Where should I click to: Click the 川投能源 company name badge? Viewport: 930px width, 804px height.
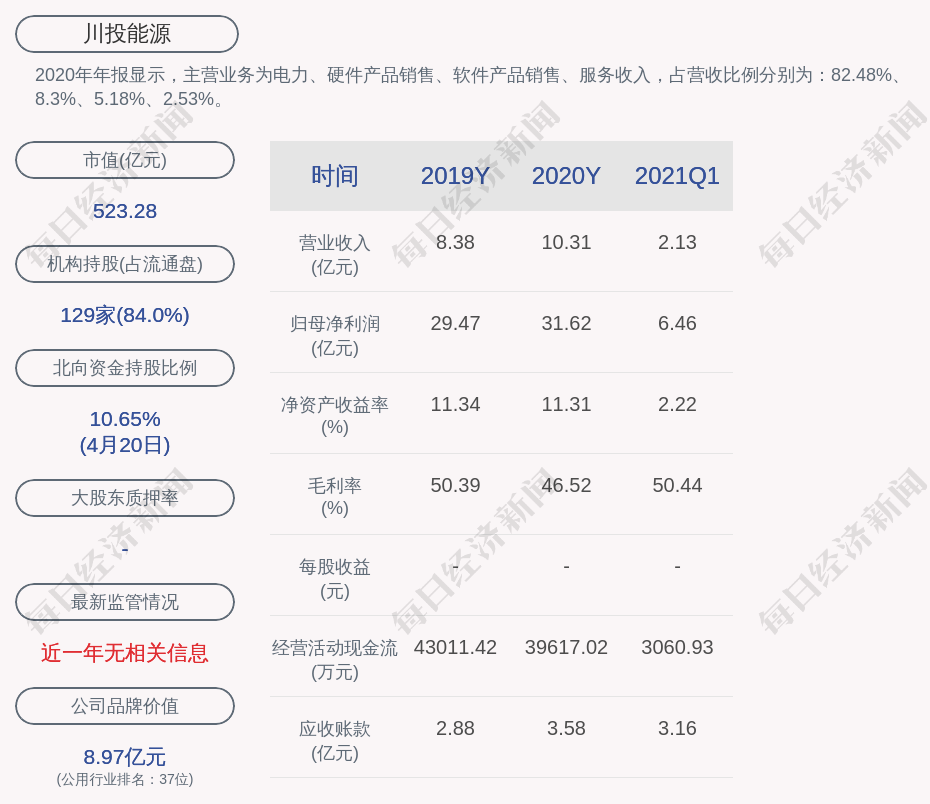click(x=127, y=34)
